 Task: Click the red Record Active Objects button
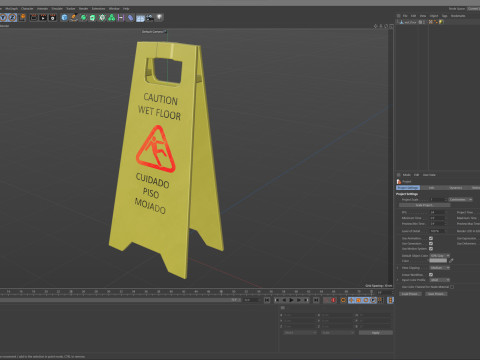click(x=327, y=300)
